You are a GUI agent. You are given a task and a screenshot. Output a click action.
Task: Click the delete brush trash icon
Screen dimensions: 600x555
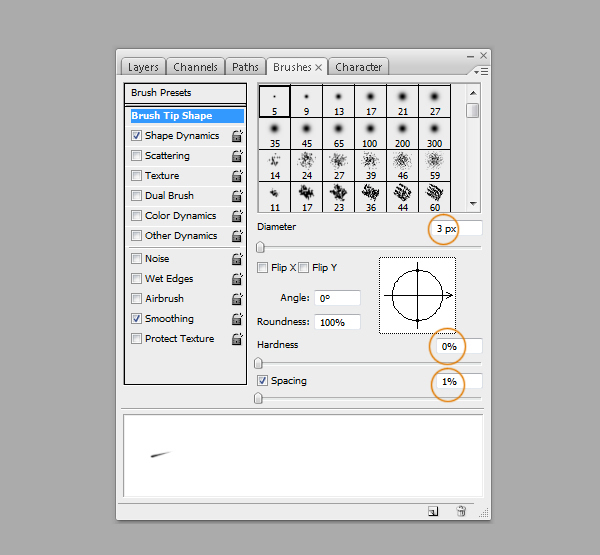(x=461, y=511)
